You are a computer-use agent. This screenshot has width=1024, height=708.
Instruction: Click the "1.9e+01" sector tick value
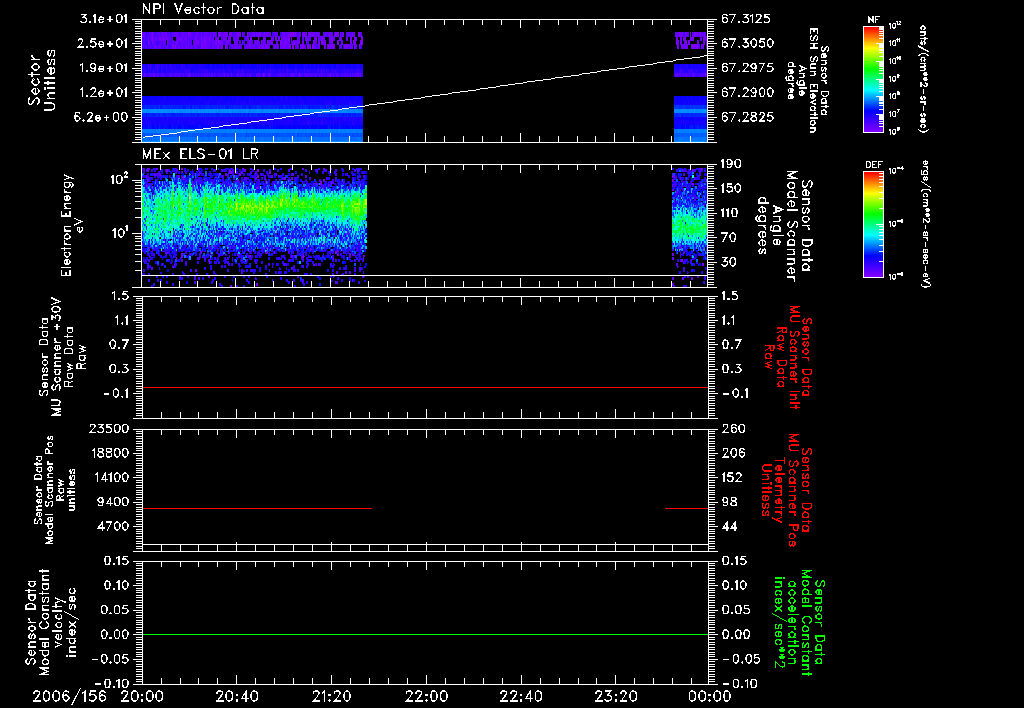104,68
